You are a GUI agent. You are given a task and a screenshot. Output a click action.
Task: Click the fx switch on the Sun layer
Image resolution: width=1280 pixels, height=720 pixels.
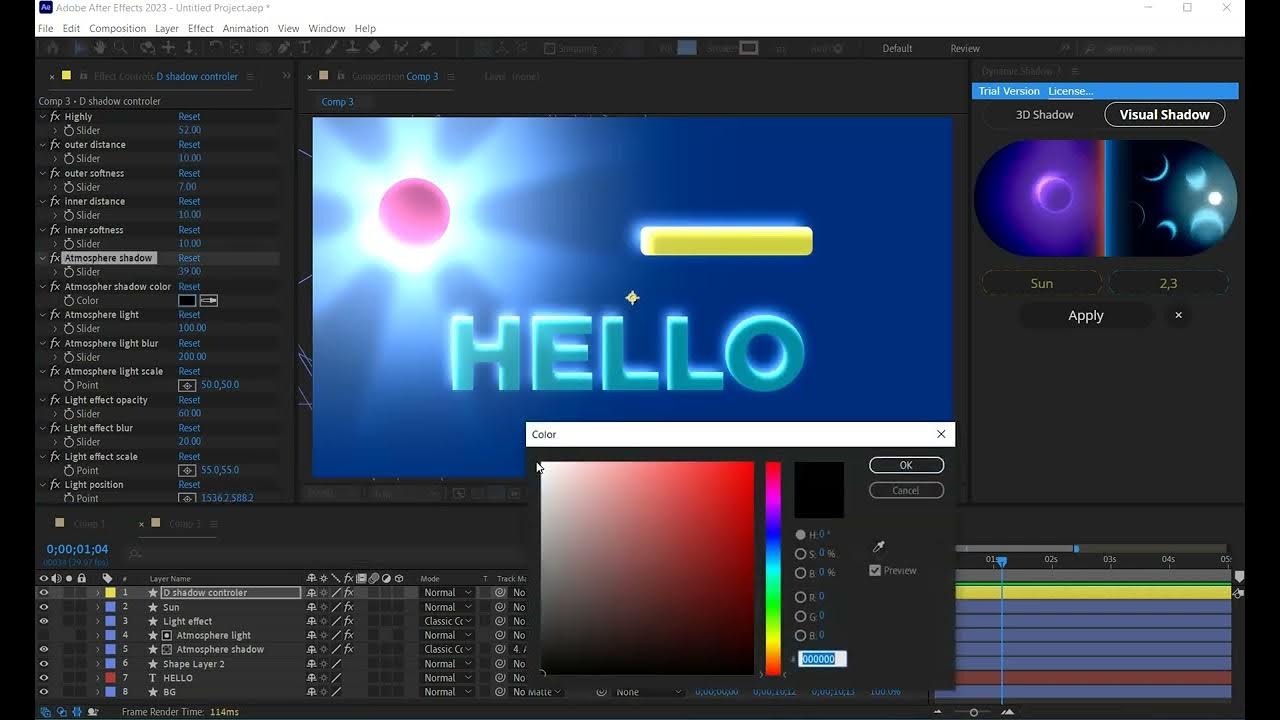tap(349, 607)
